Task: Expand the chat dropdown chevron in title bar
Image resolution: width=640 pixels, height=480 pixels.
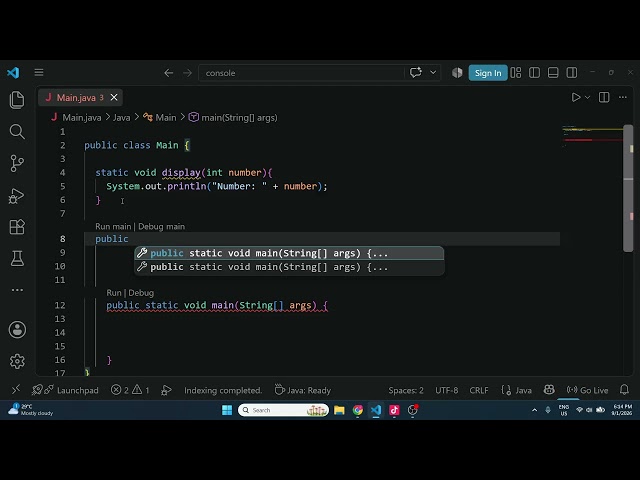Action: click(x=433, y=73)
